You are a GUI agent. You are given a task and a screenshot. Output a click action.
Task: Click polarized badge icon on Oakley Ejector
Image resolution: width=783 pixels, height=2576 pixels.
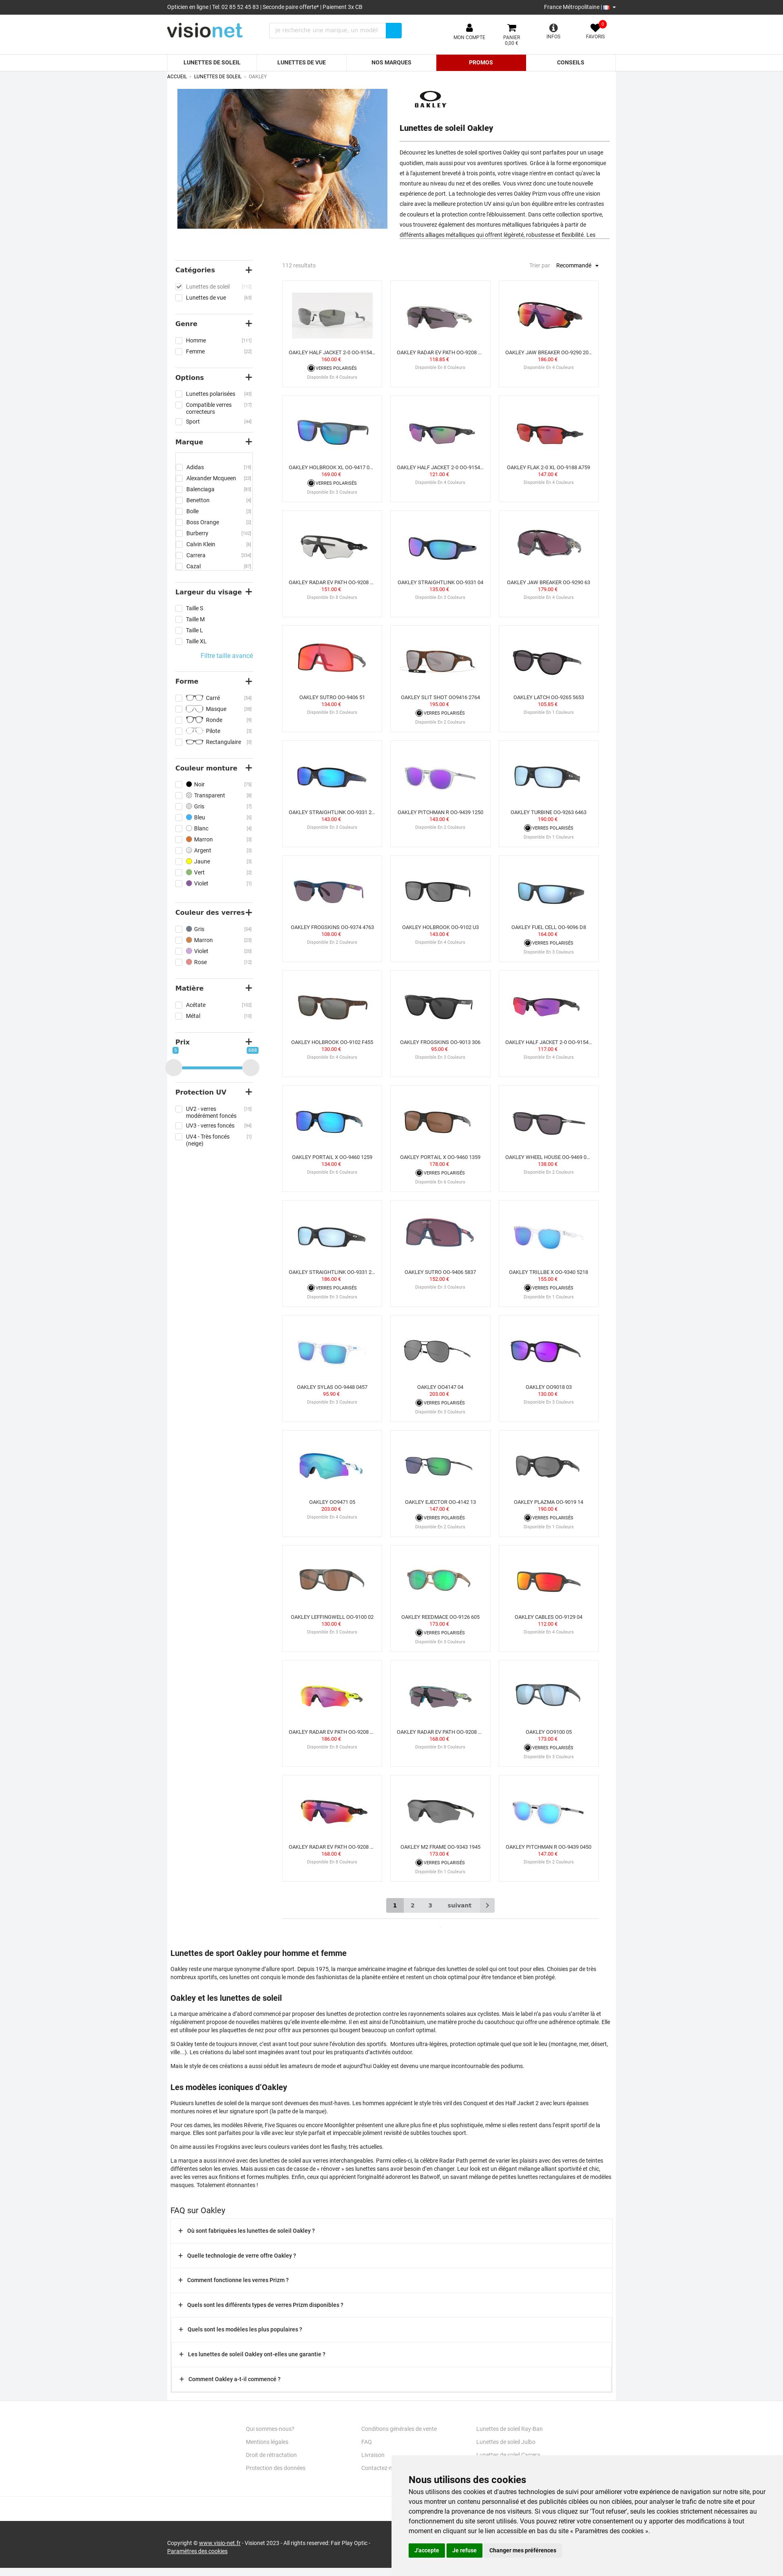419,1518
